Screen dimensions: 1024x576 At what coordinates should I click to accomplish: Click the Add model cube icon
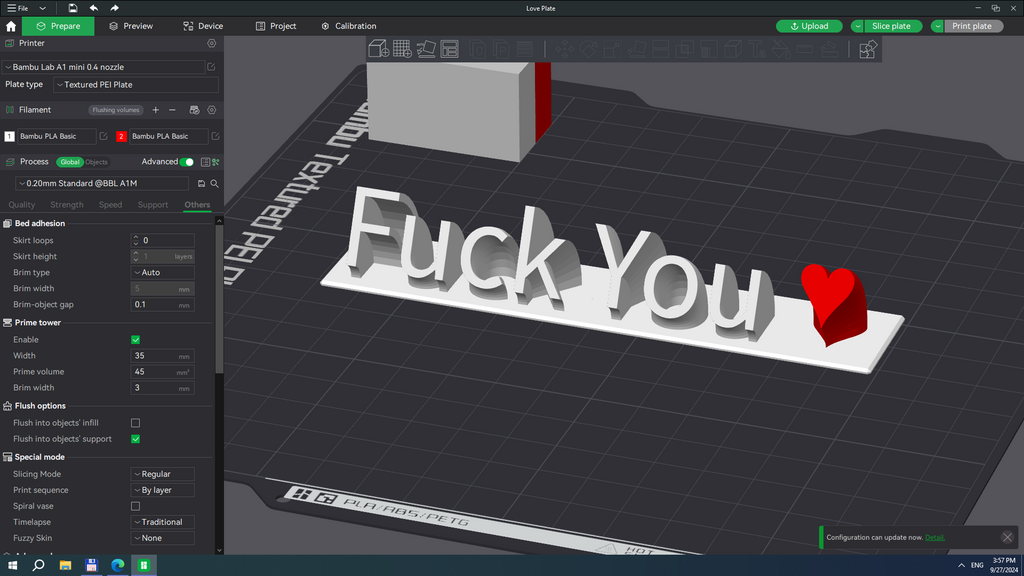[x=379, y=49]
